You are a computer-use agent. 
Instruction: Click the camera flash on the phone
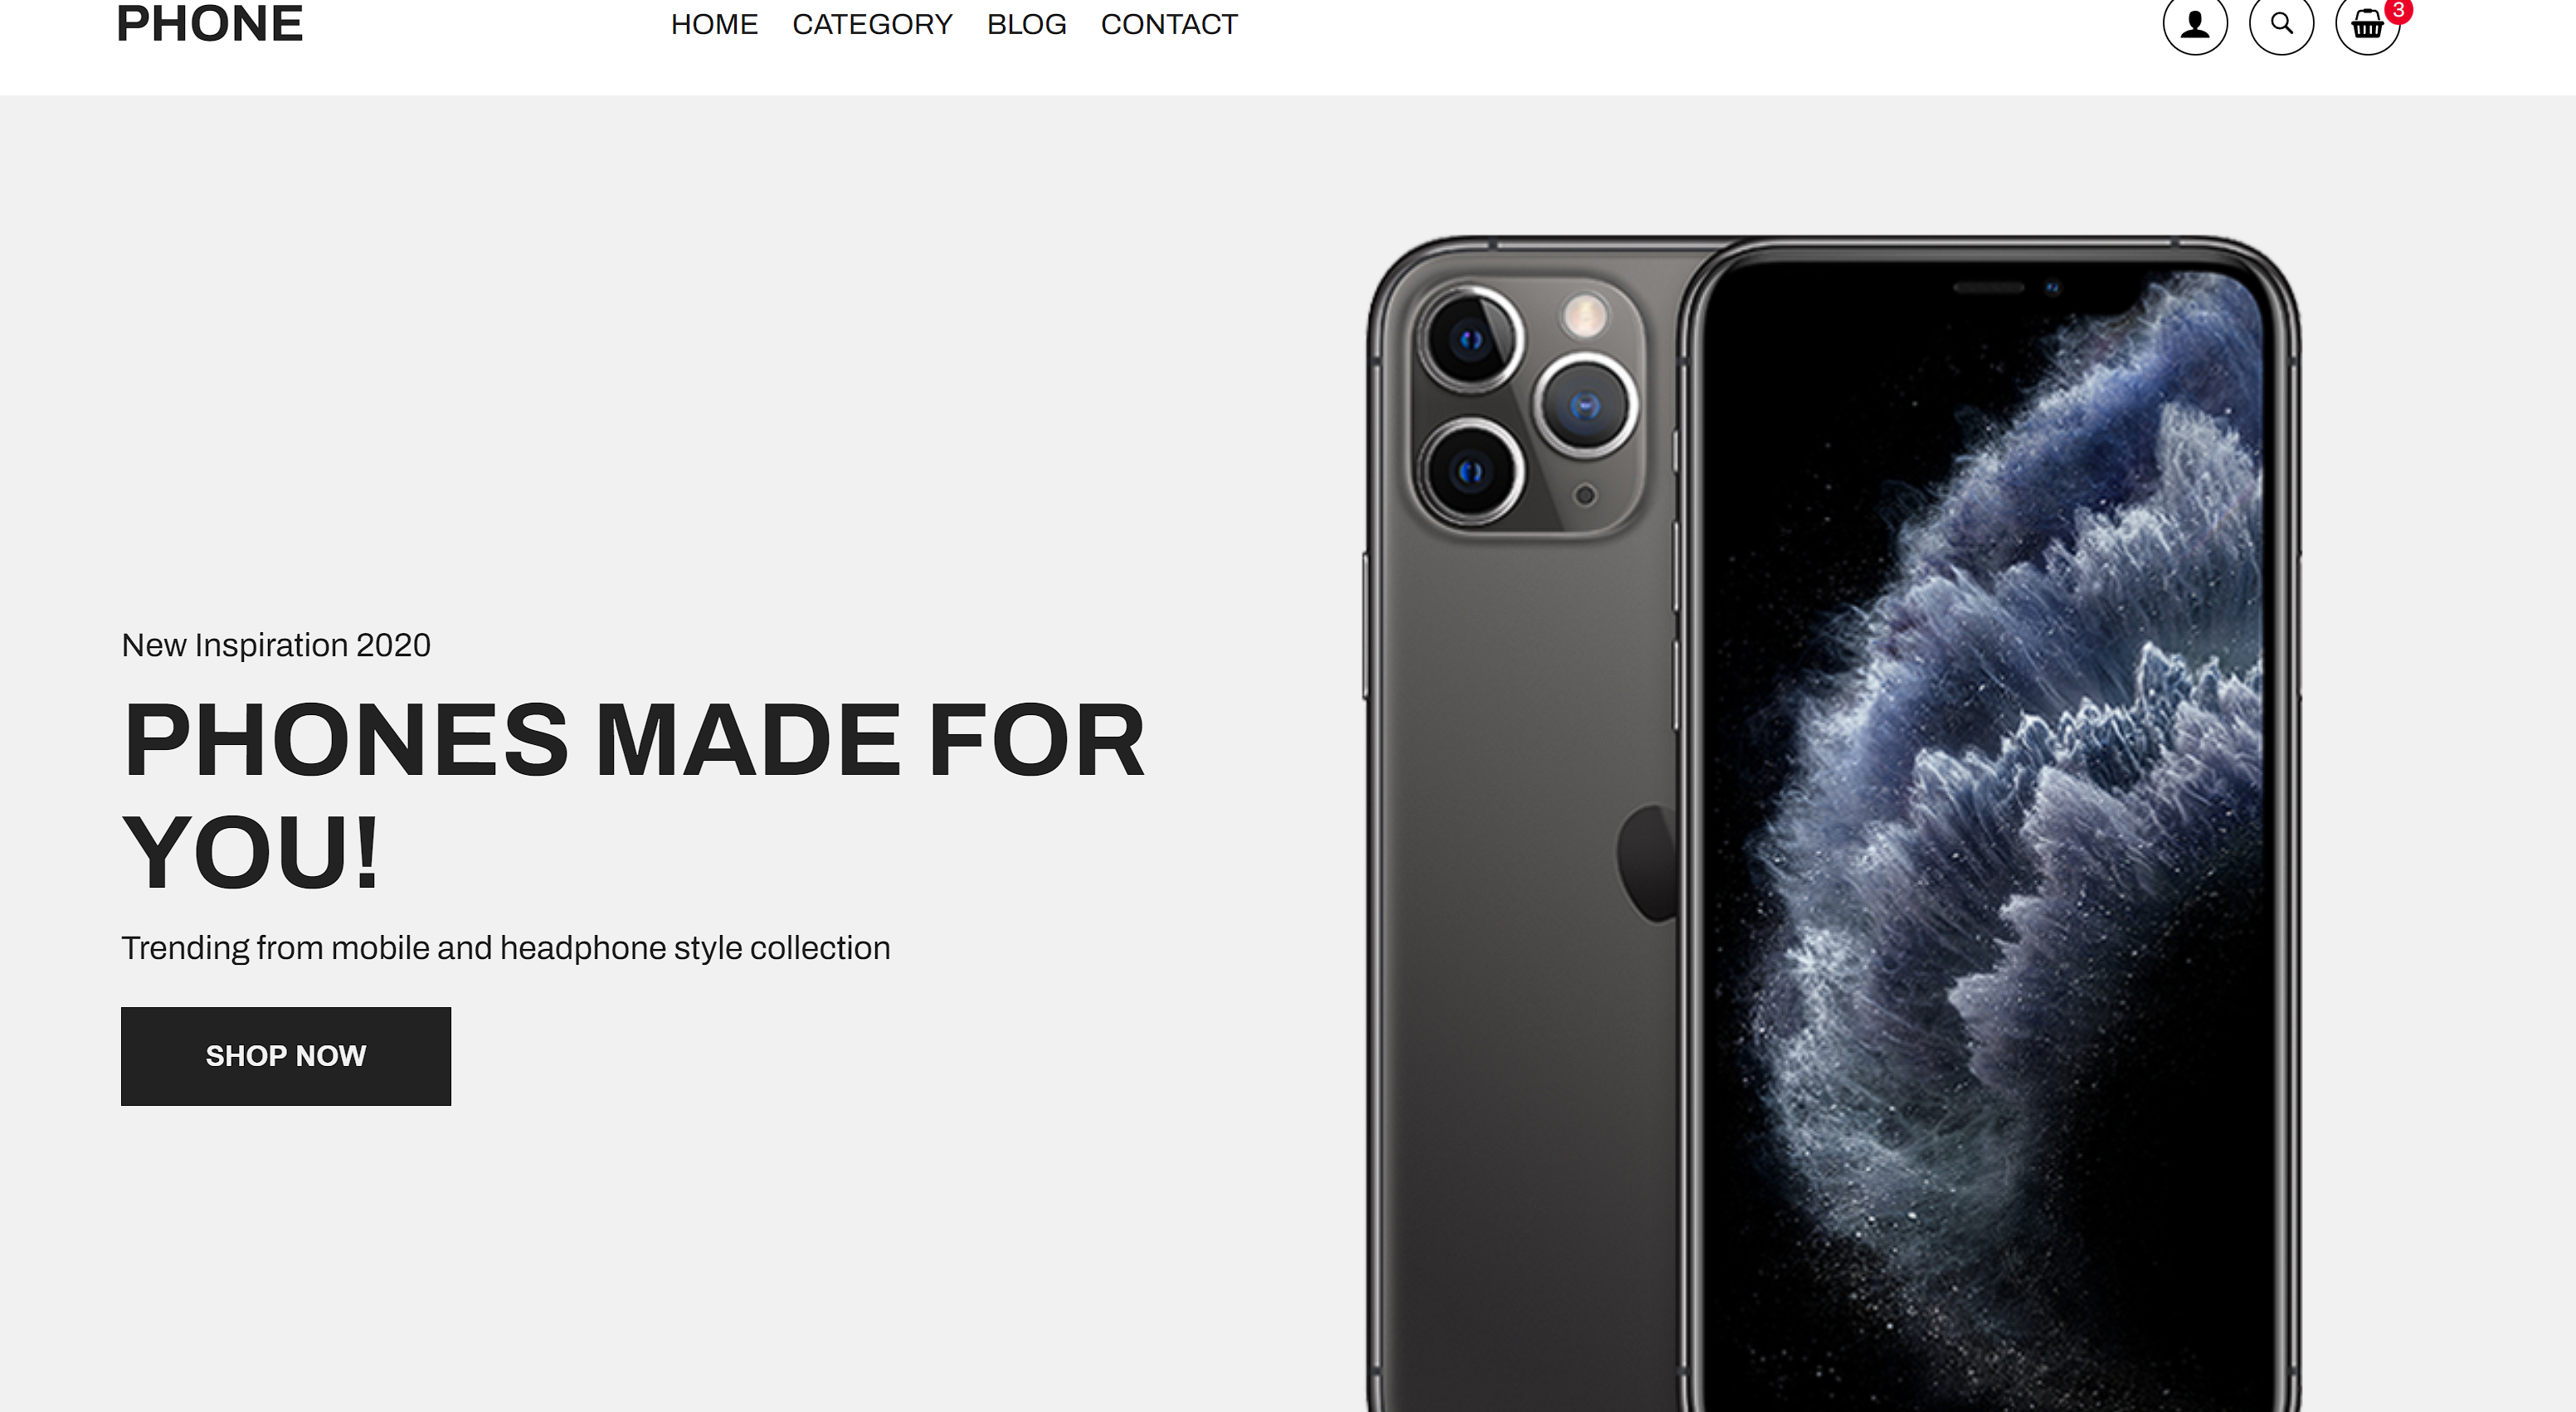tap(1584, 316)
